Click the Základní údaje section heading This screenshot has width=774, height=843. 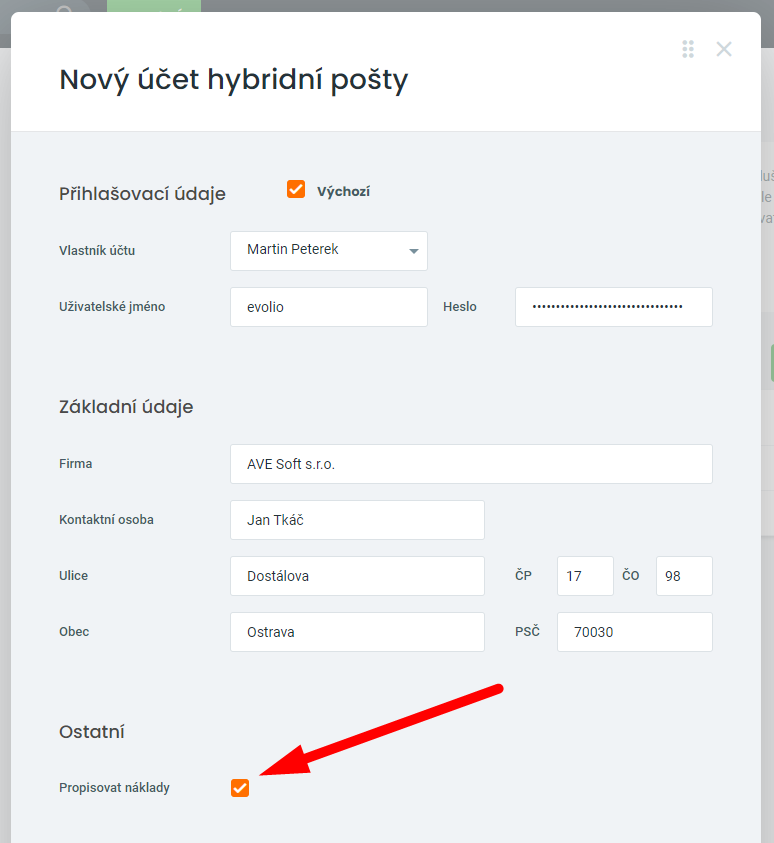point(126,407)
